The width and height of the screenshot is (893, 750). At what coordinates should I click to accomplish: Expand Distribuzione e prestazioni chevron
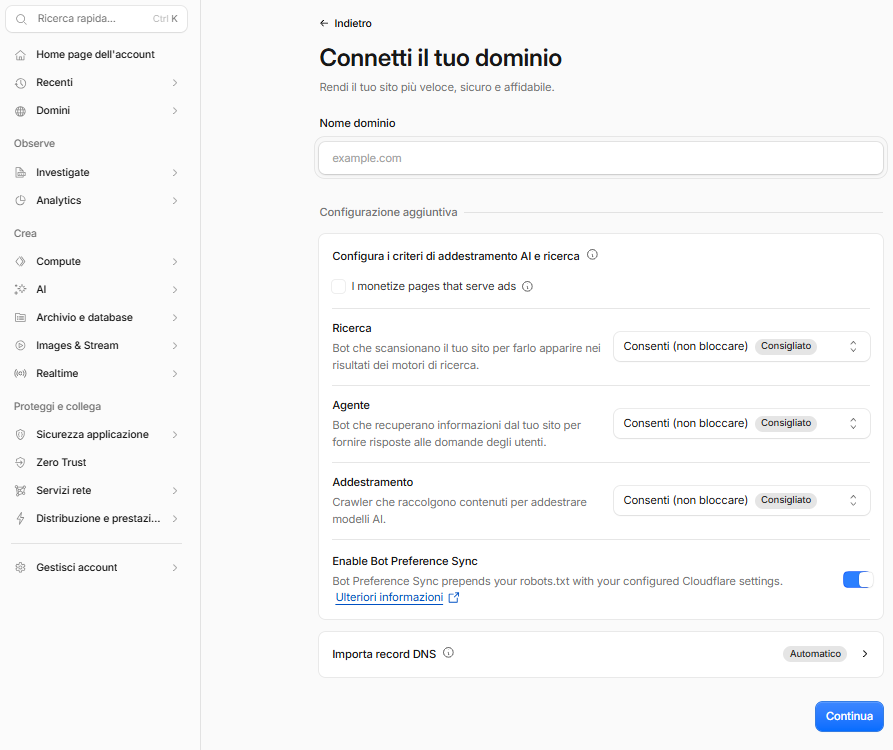(x=175, y=518)
